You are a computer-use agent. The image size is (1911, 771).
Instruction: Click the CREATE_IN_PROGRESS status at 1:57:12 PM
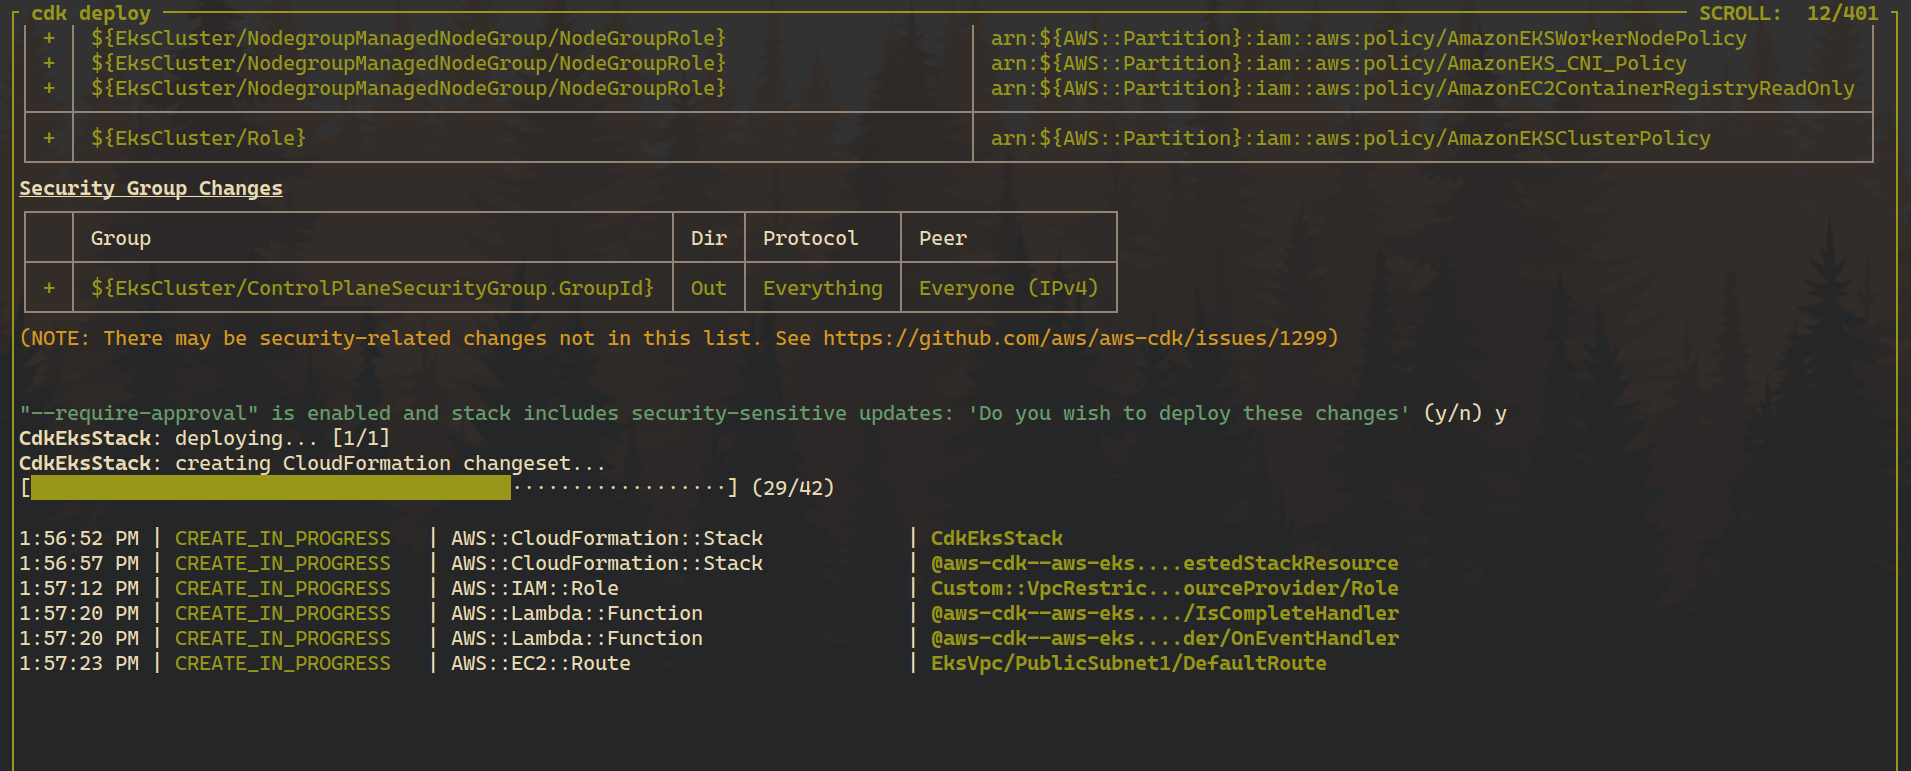tap(283, 588)
